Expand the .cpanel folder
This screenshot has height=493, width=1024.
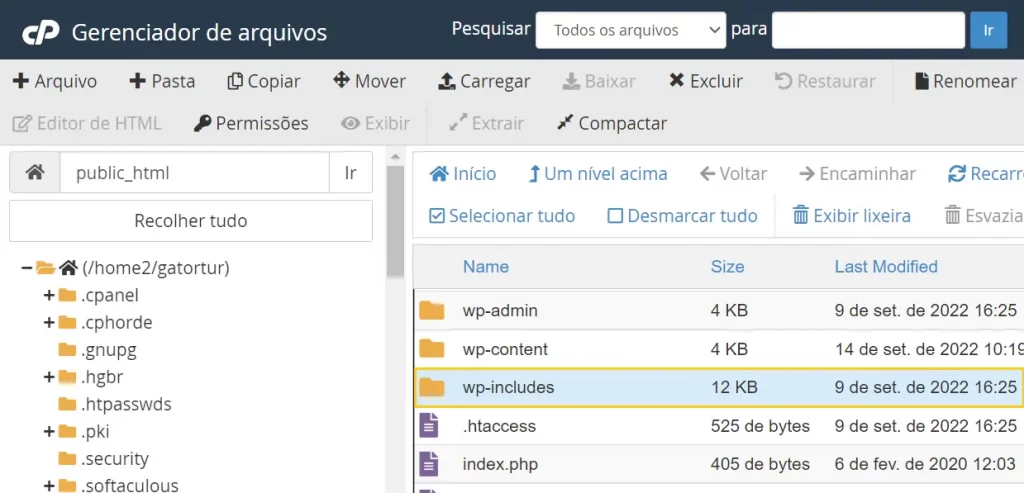coord(48,295)
